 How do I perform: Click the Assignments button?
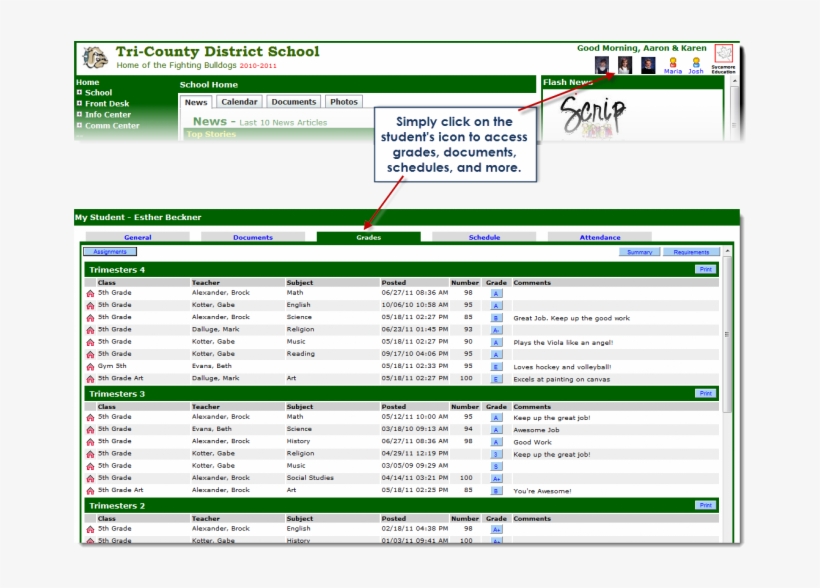[x=109, y=252]
